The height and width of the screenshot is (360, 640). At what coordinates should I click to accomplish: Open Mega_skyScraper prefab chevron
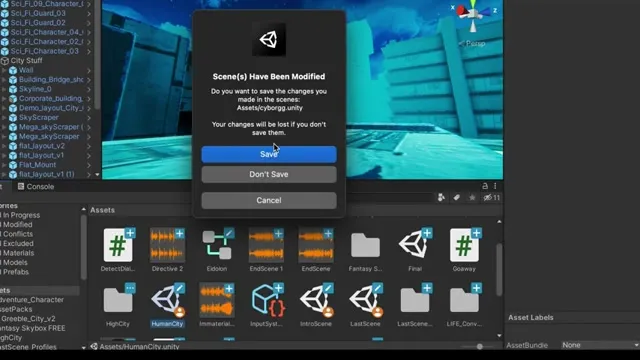89,137
